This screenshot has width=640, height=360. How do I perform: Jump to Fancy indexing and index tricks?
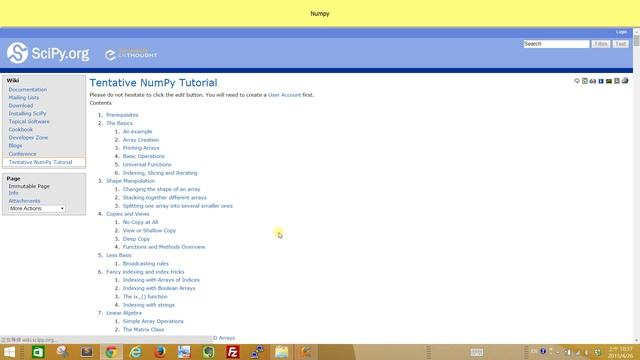coord(145,272)
